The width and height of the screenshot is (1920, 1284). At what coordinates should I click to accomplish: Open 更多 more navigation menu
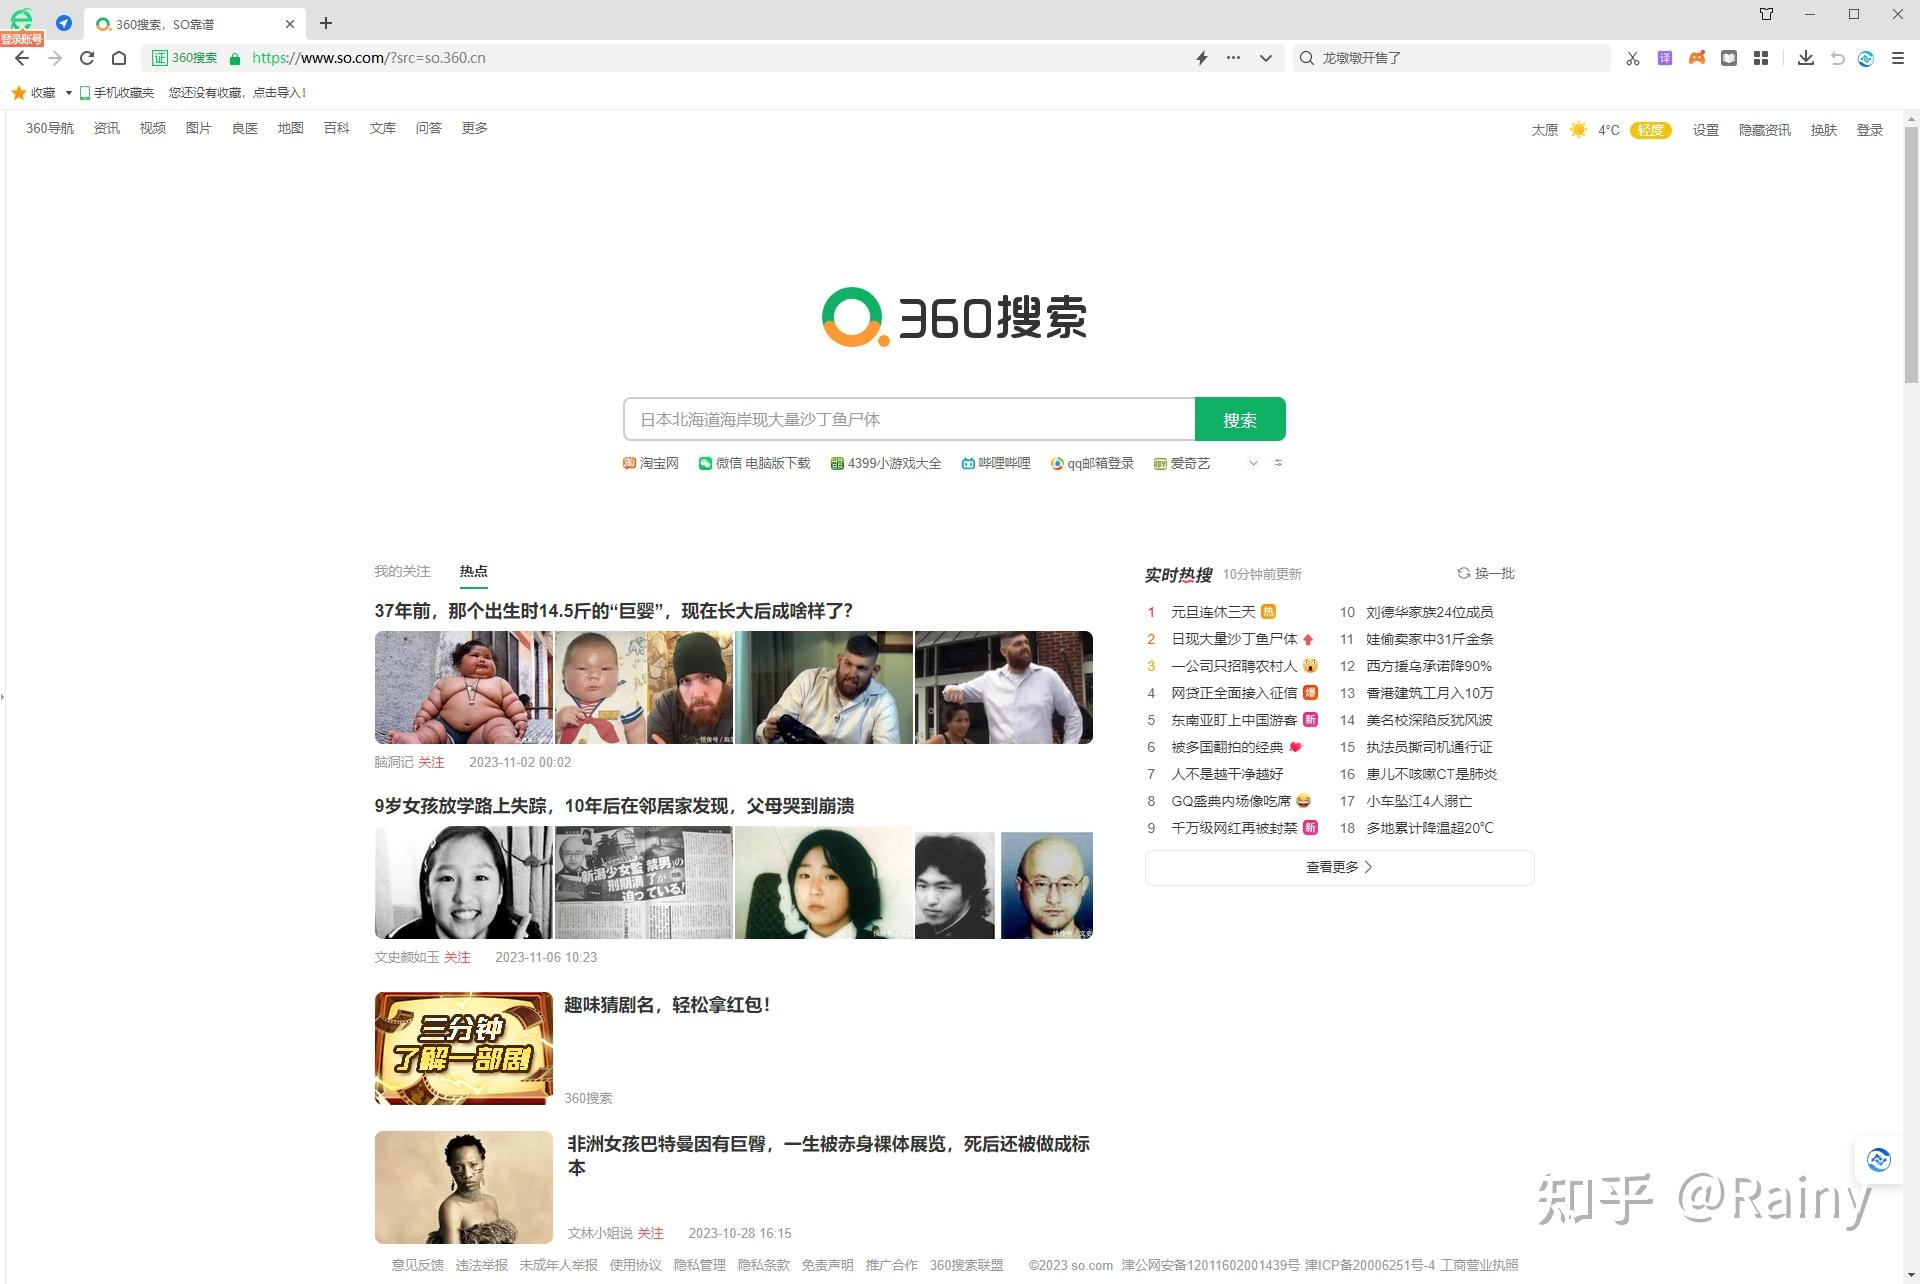474,128
